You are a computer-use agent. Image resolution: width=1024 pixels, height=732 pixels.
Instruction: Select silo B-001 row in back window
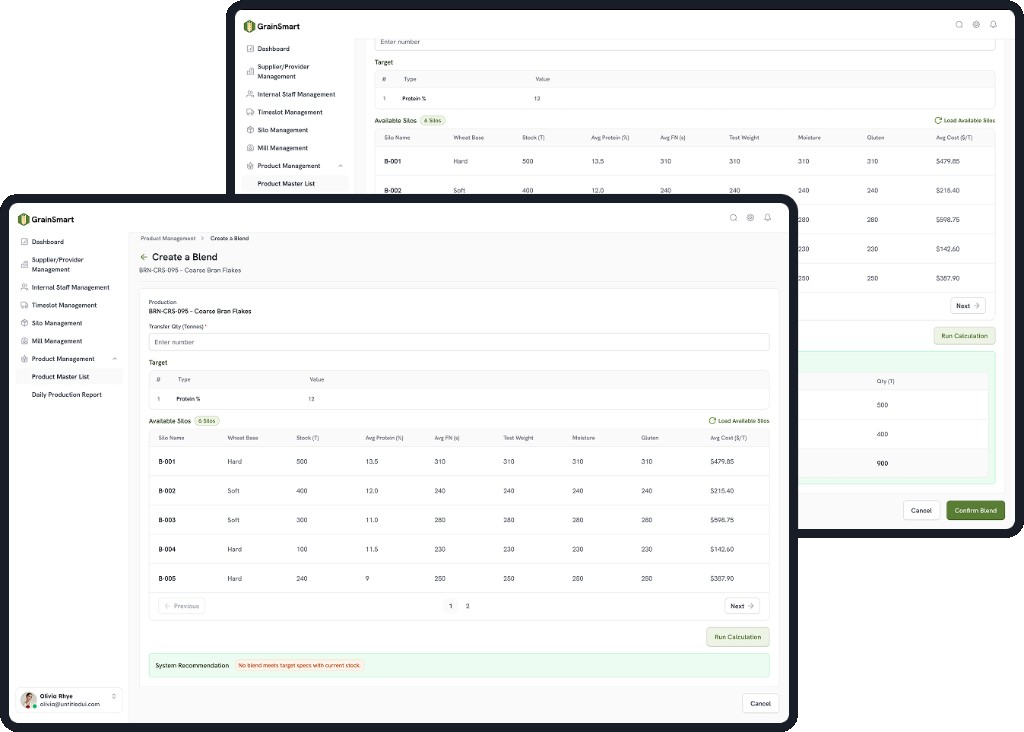(685, 161)
